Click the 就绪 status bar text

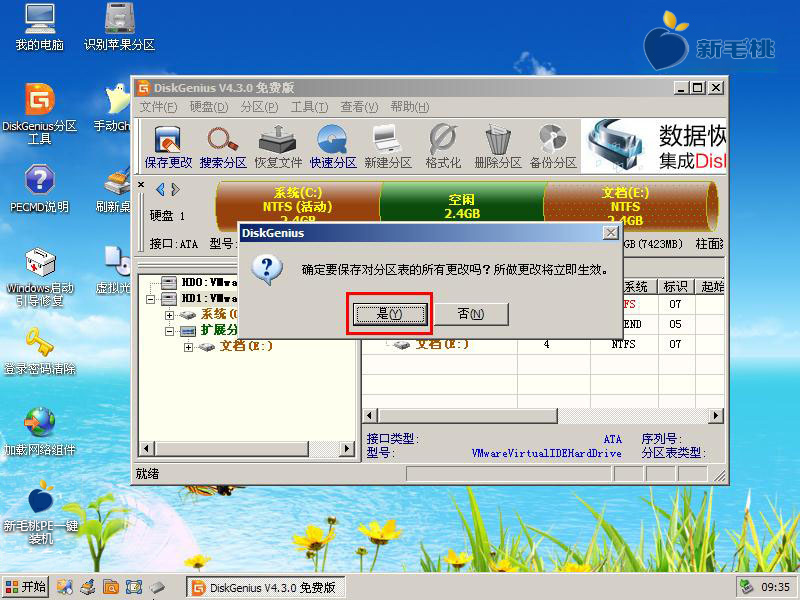tap(147, 474)
